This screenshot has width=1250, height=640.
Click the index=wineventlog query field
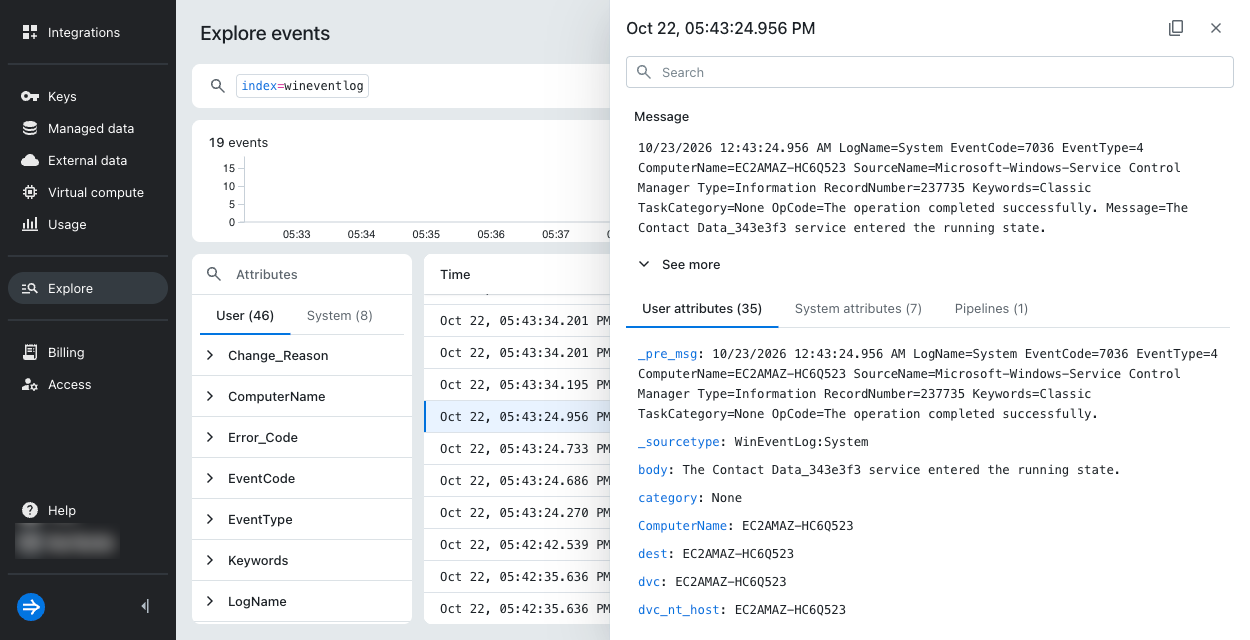pos(302,86)
